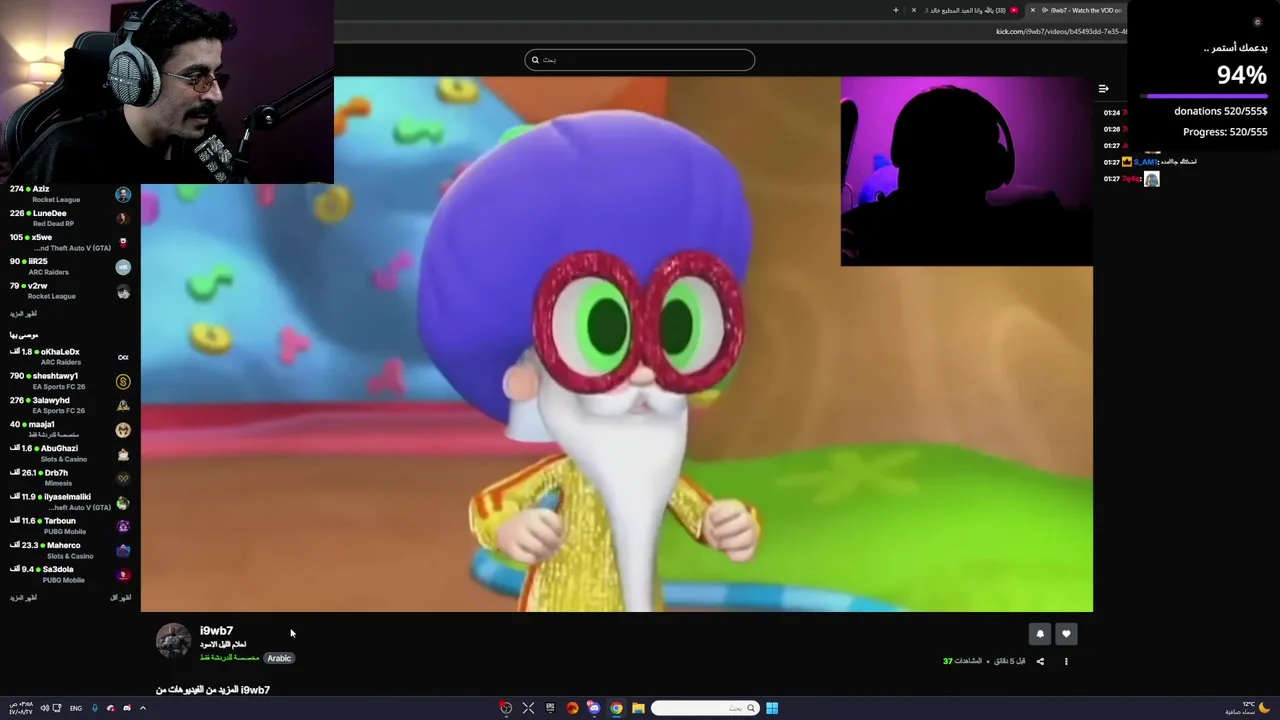The image size is (1280, 720).
Task: Click the oKhaLeDx avatar icon
Action: [123, 357]
